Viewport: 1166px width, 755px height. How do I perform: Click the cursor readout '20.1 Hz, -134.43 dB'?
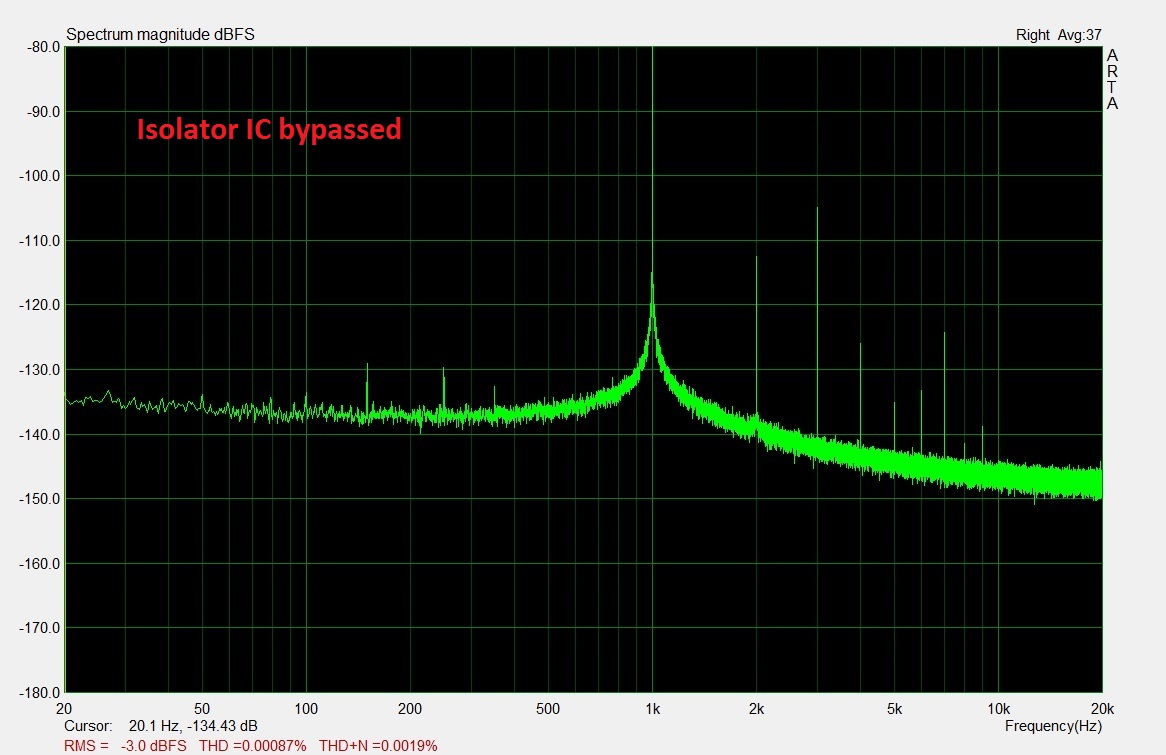pos(193,726)
